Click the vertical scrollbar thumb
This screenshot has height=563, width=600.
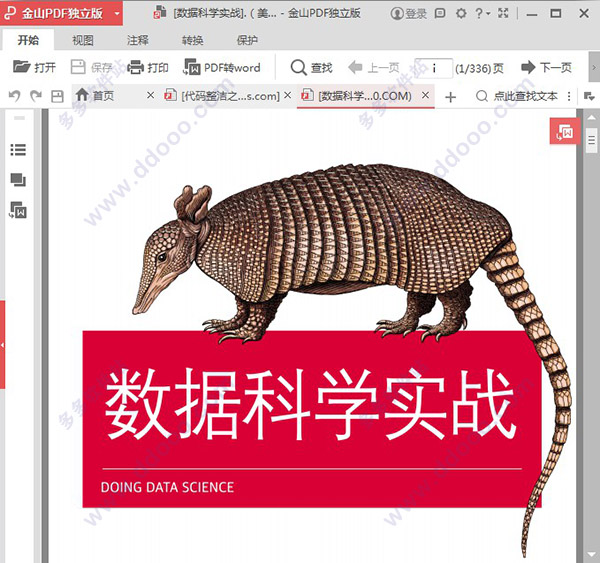[x=592, y=140]
